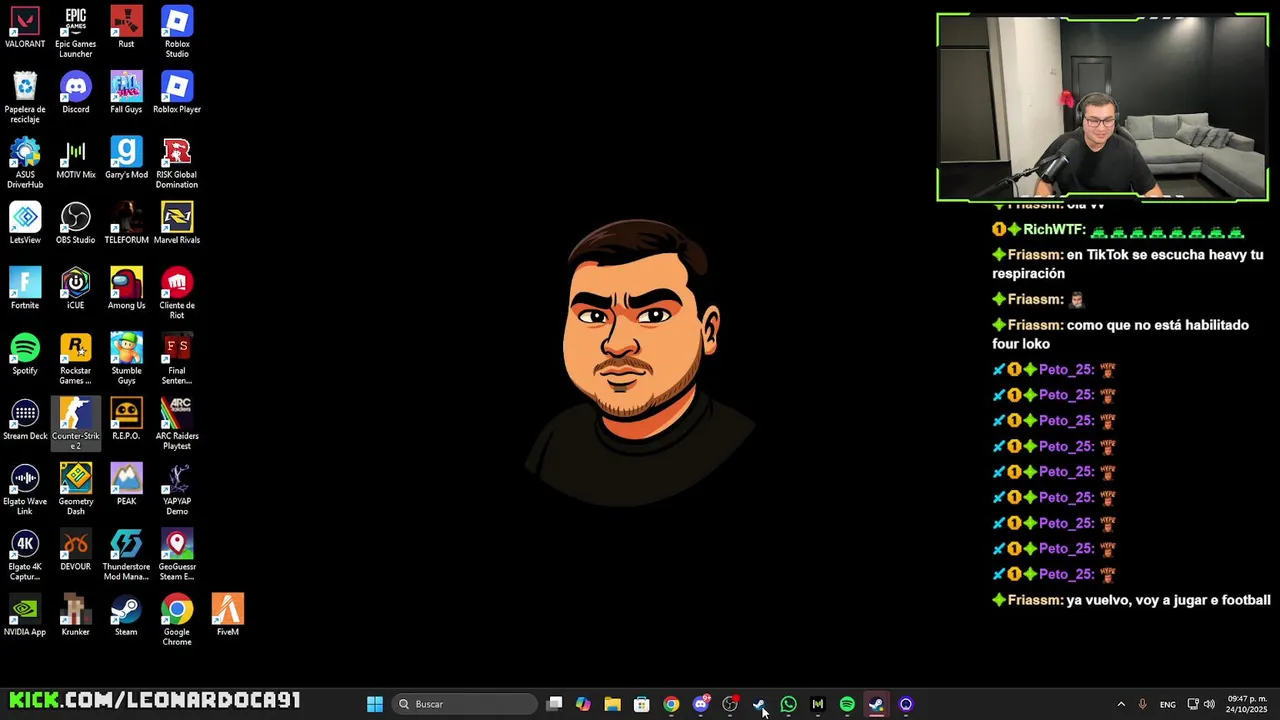Open File Explorer from the taskbar
The height and width of the screenshot is (720, 1280).
coord(613,704)
